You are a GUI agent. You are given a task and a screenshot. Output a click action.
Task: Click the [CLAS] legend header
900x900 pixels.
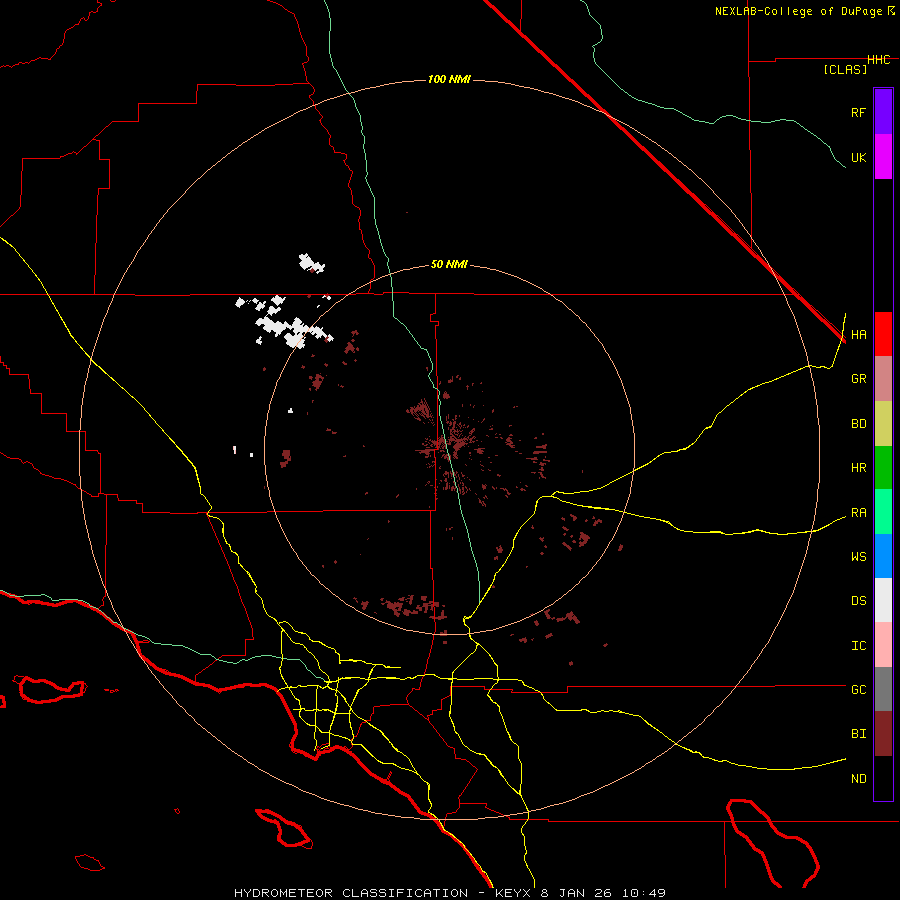pyautogui.click(x=844, y=69)
